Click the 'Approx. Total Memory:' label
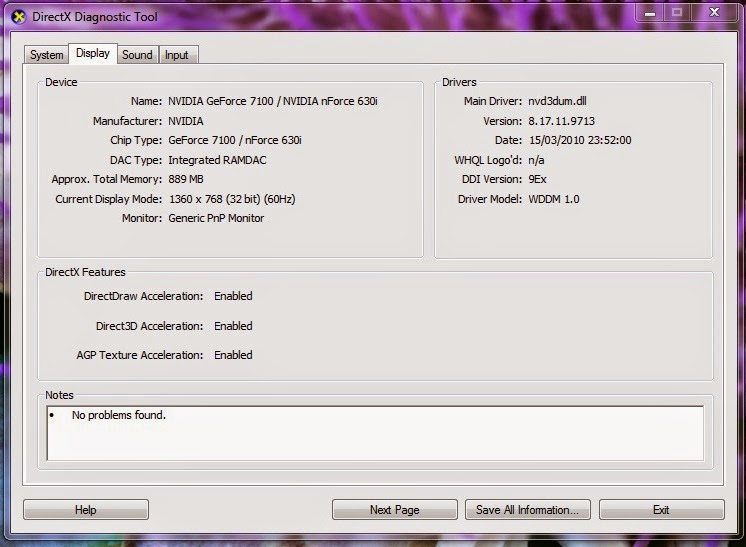The image size is (746, 547). tap(107, 179)
